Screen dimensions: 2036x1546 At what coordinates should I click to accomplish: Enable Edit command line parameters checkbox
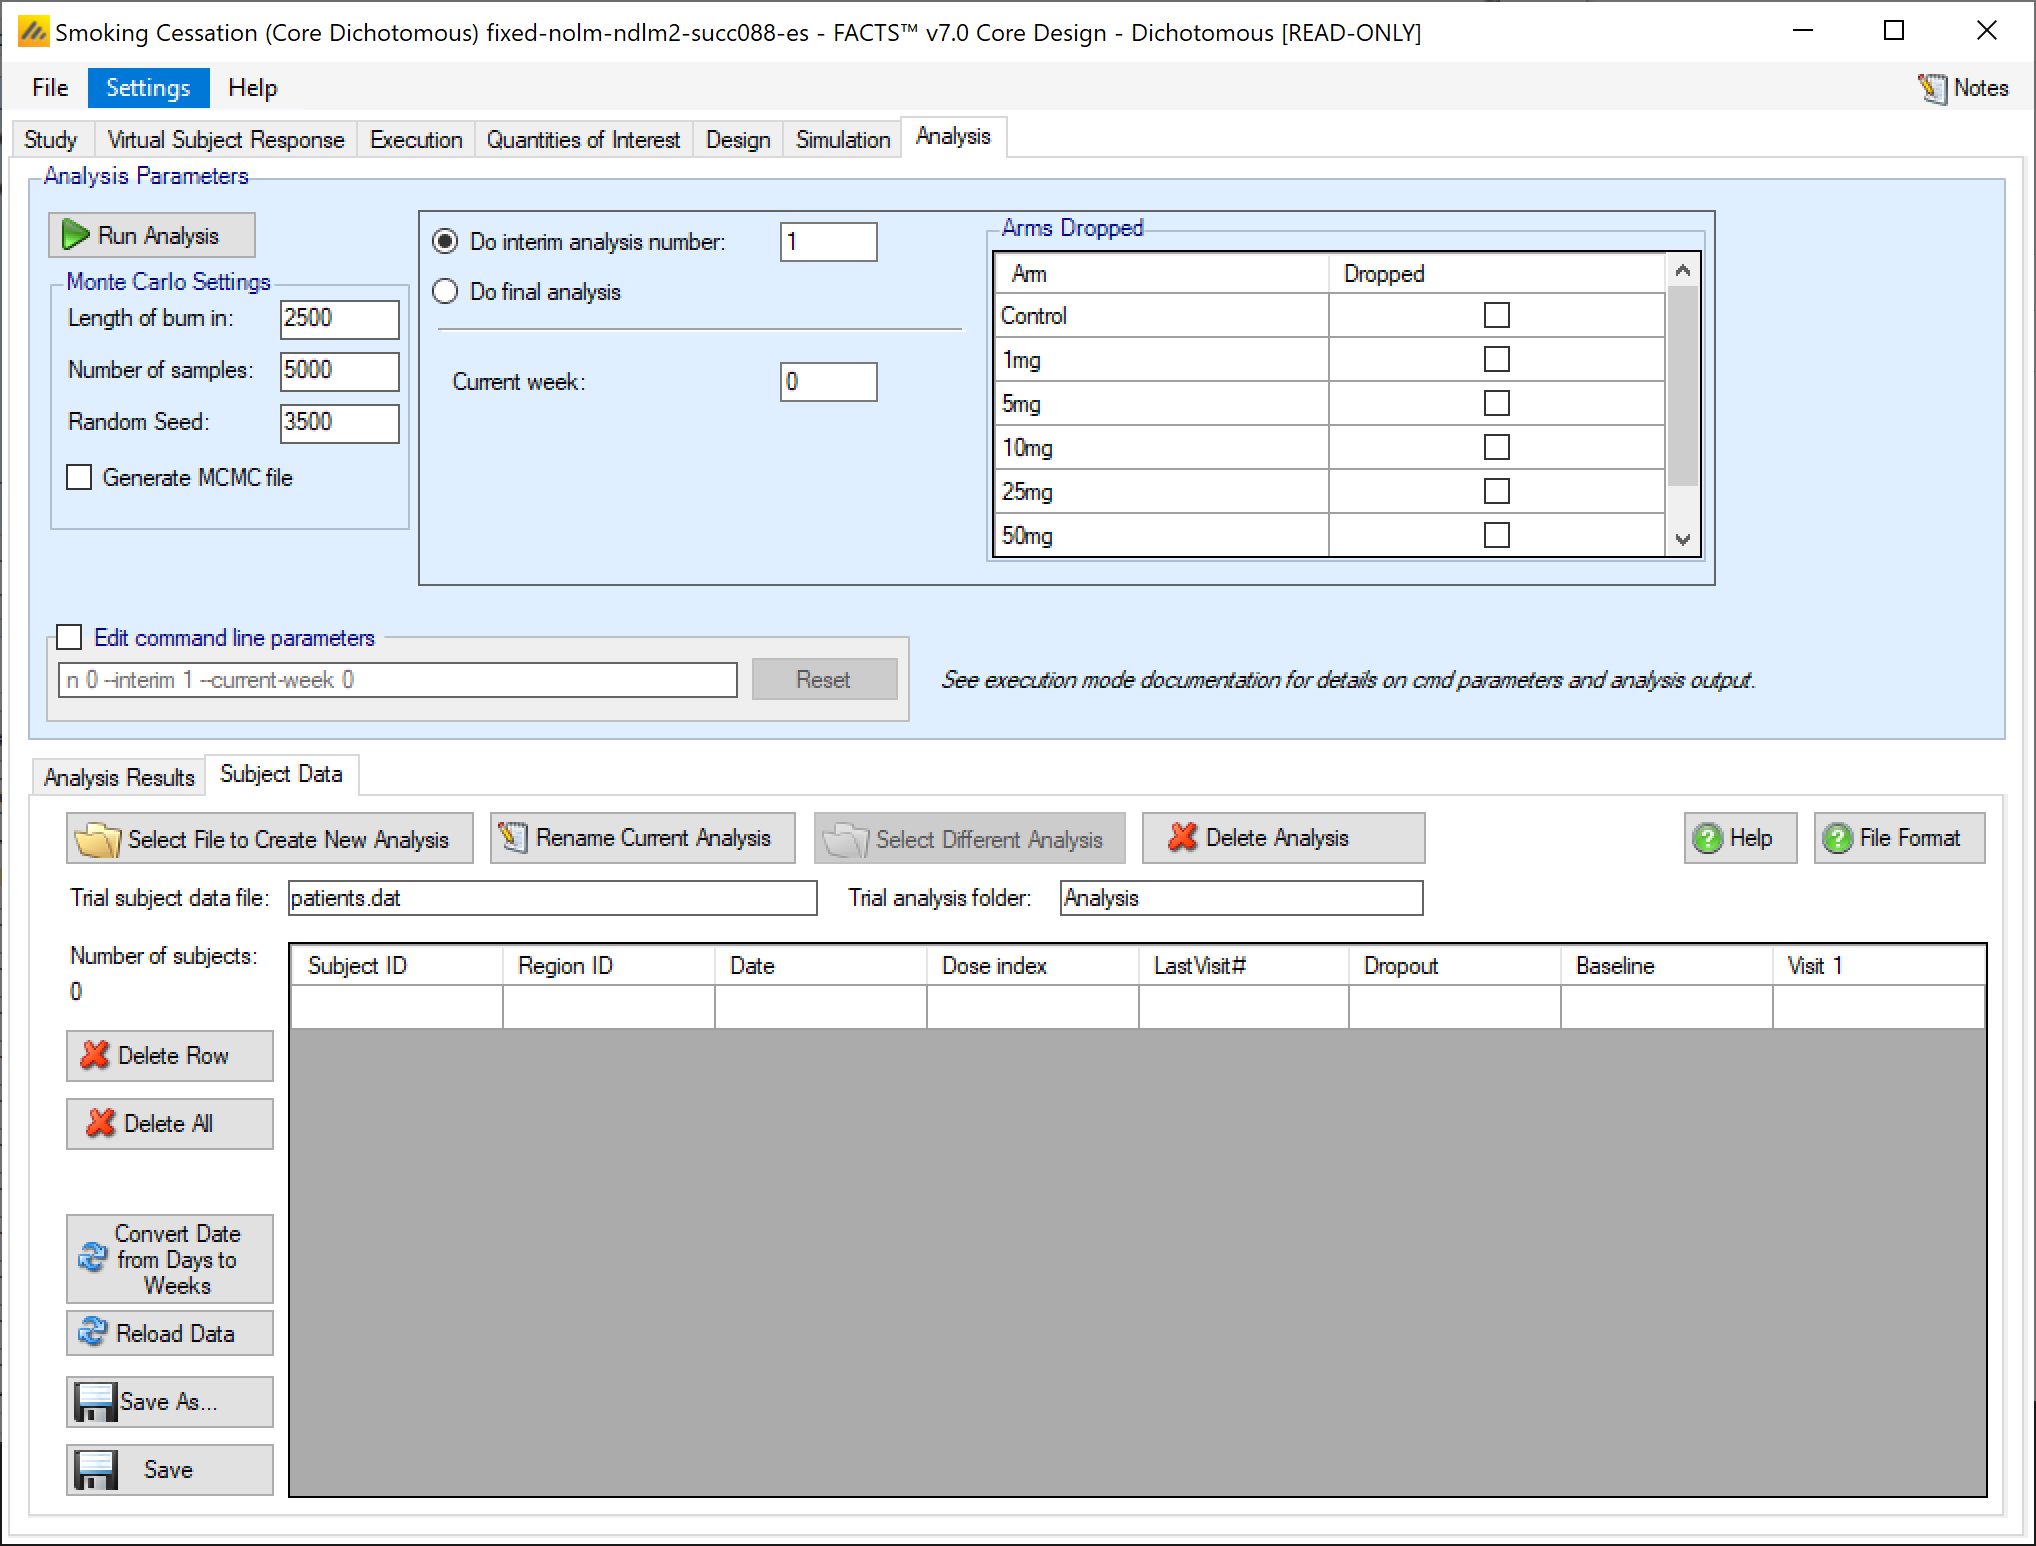tap(69, 637)
